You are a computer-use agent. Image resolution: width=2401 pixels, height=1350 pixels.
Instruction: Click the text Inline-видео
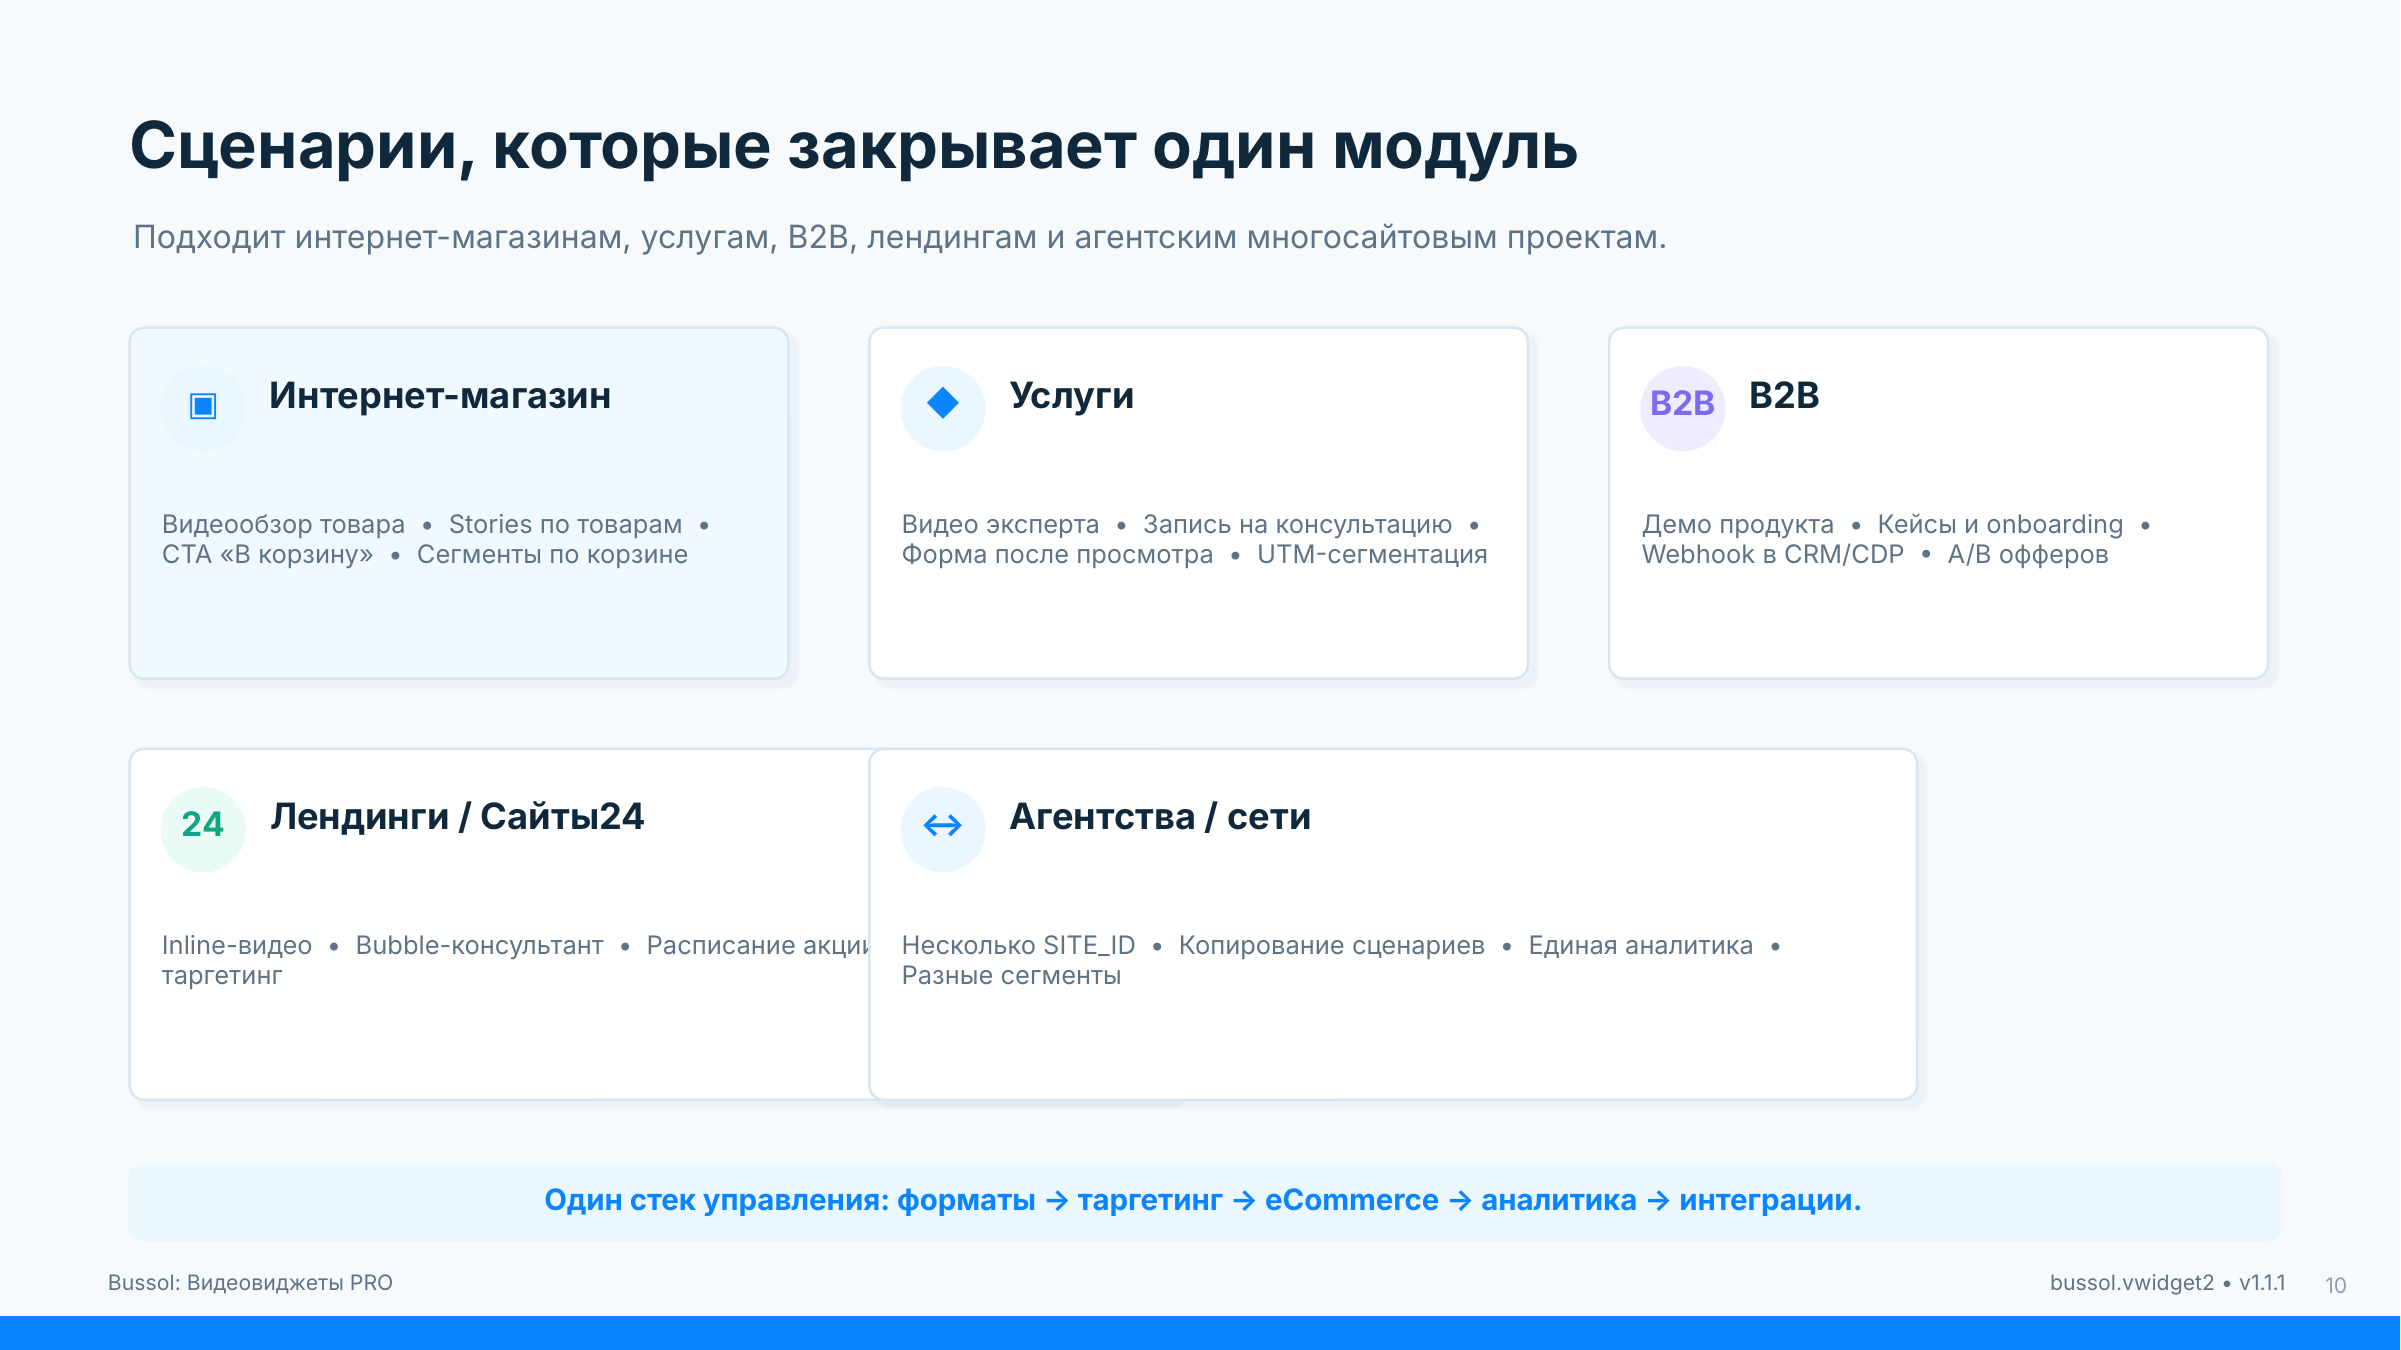(x=237, y=945)
